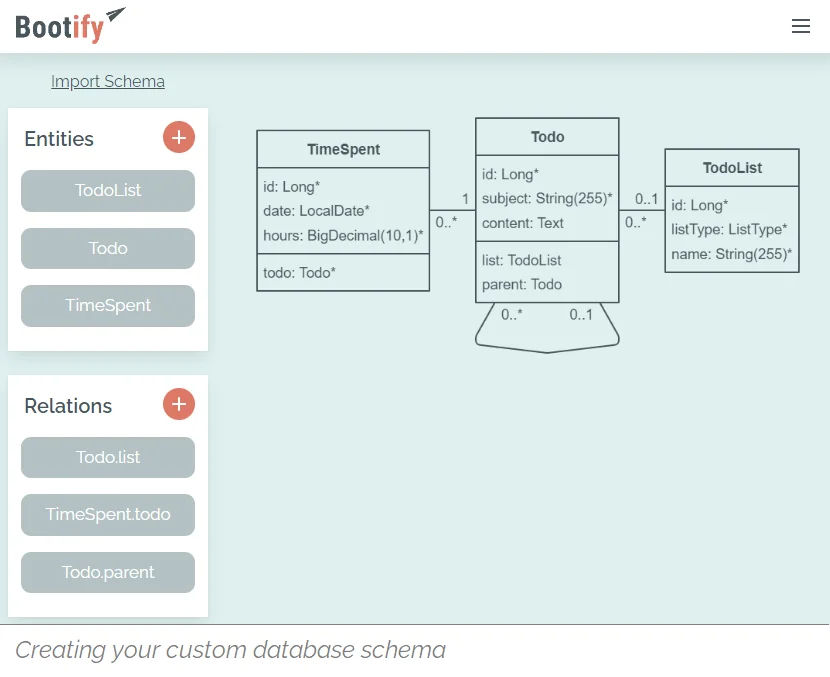Click 'subject: String(255)*' attribute
Screen dimensions: 830x677
(x=547, y=198)
